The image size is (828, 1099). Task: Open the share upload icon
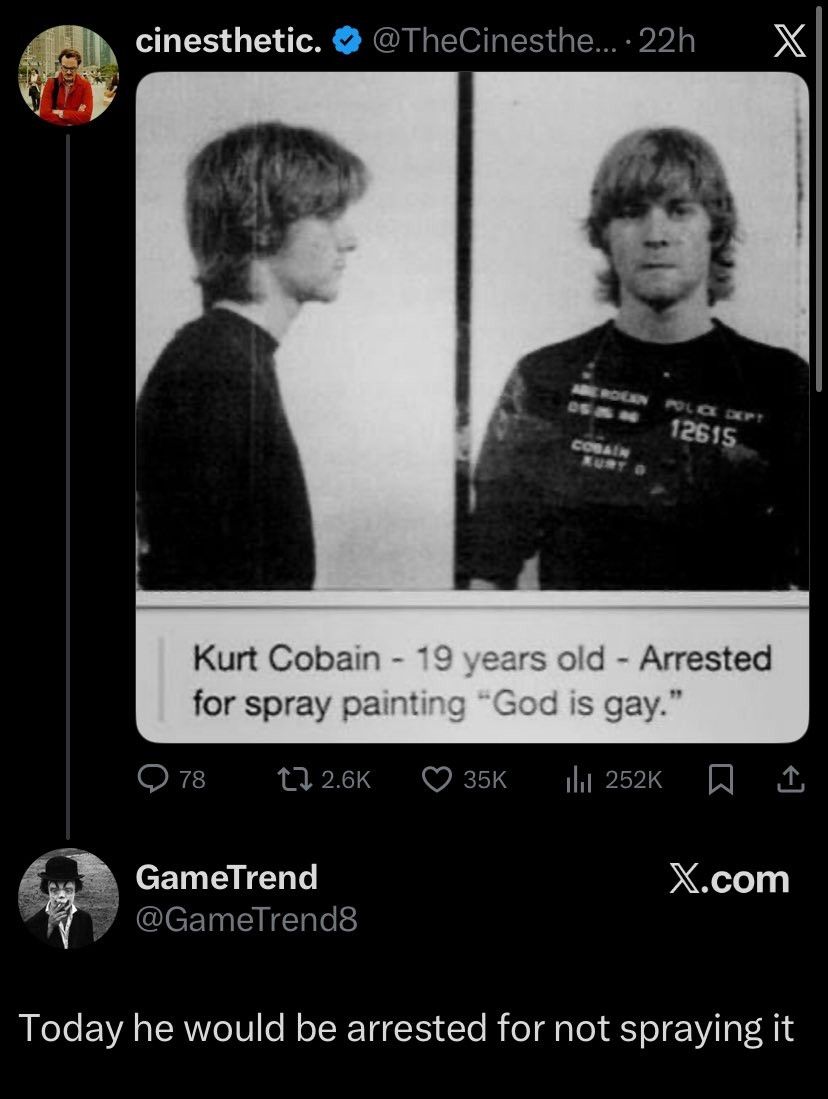[x=790, y=779]
